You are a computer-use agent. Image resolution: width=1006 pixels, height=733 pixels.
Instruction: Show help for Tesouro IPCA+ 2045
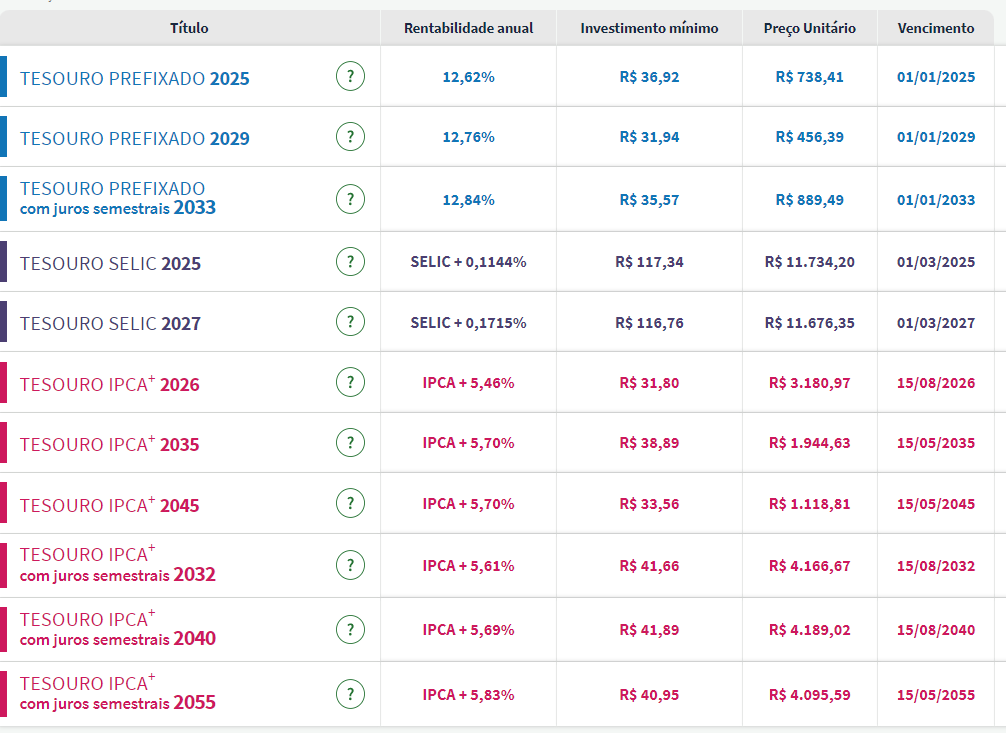pos(350,503)
